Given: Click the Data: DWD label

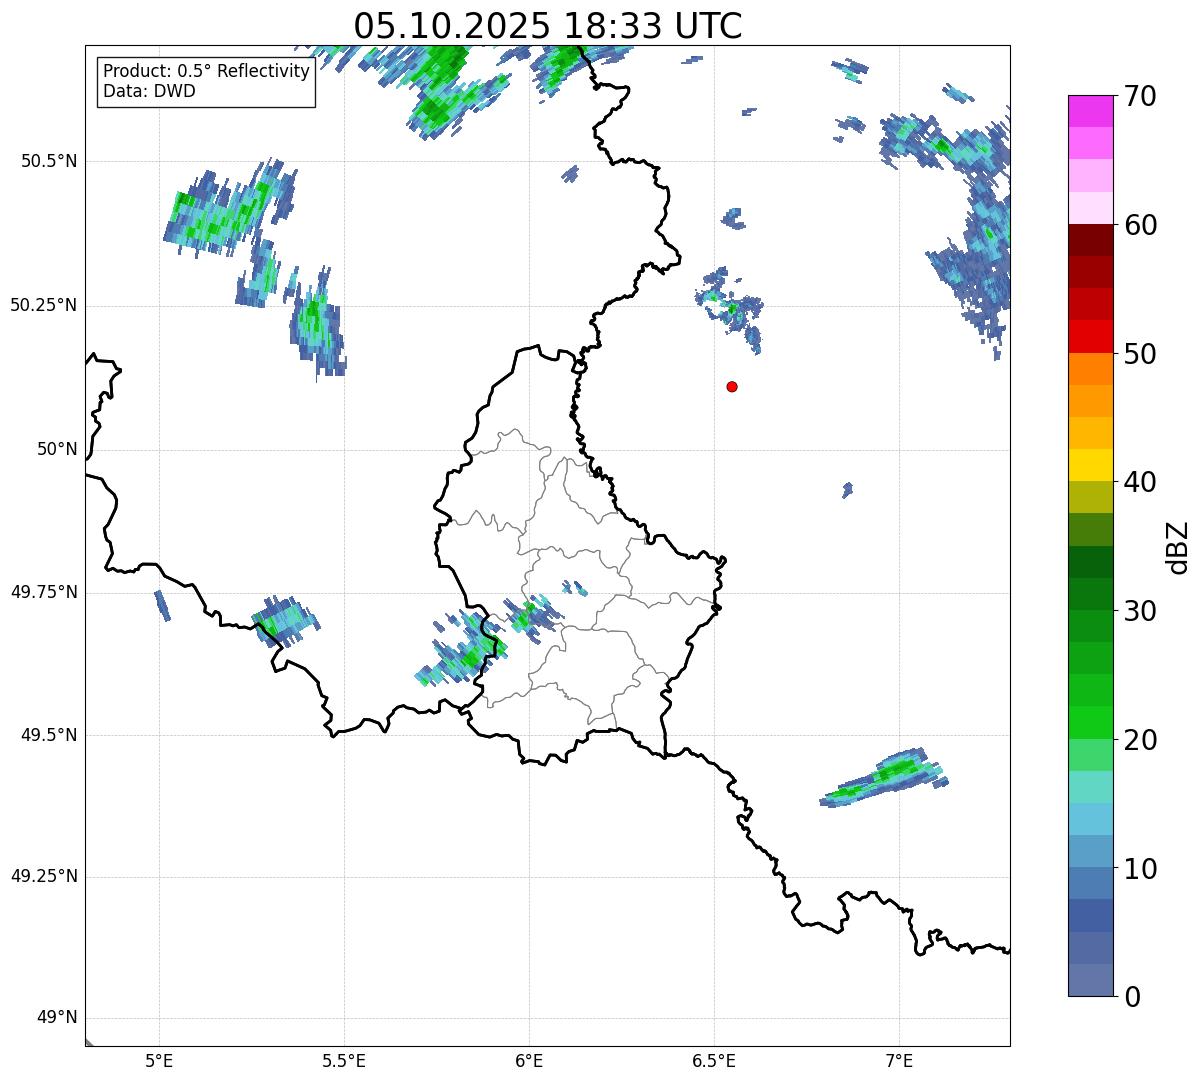Looking at the screenshot, I should pos(149,91).
